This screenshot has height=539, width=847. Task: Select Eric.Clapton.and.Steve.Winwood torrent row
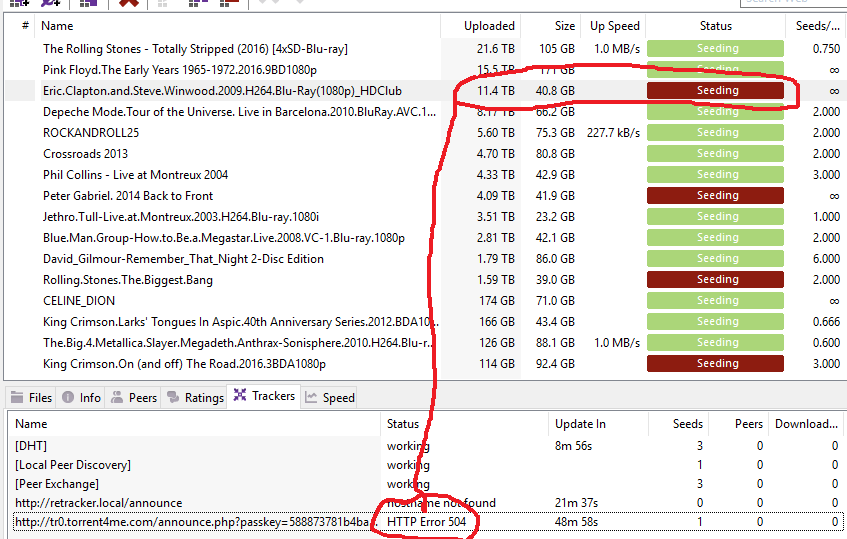426,91
